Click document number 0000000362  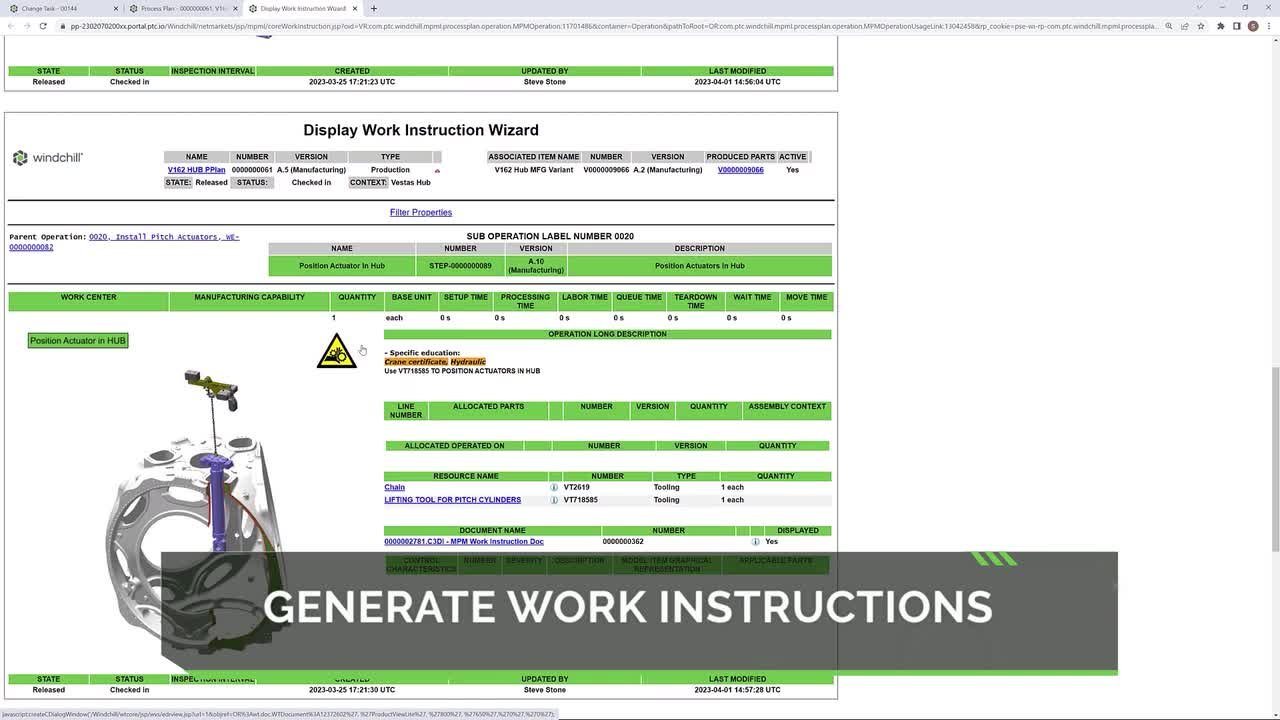(623, 541)
